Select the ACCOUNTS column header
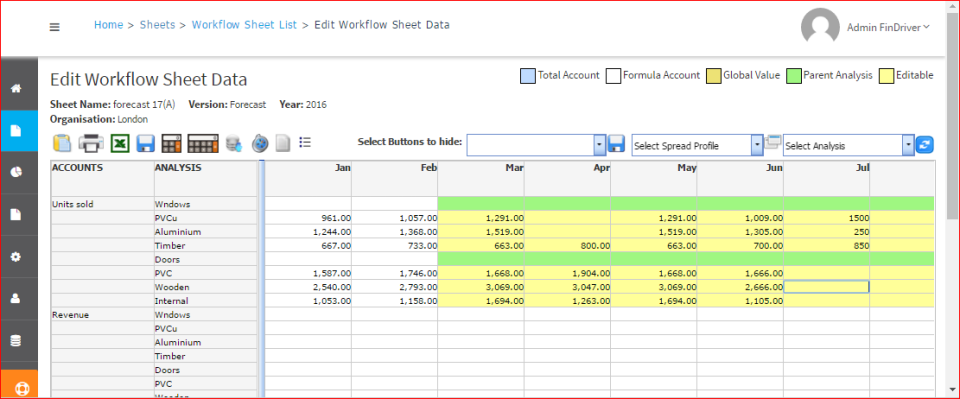Viewport: 960px width, 399px height. click(x=102, y=178)
